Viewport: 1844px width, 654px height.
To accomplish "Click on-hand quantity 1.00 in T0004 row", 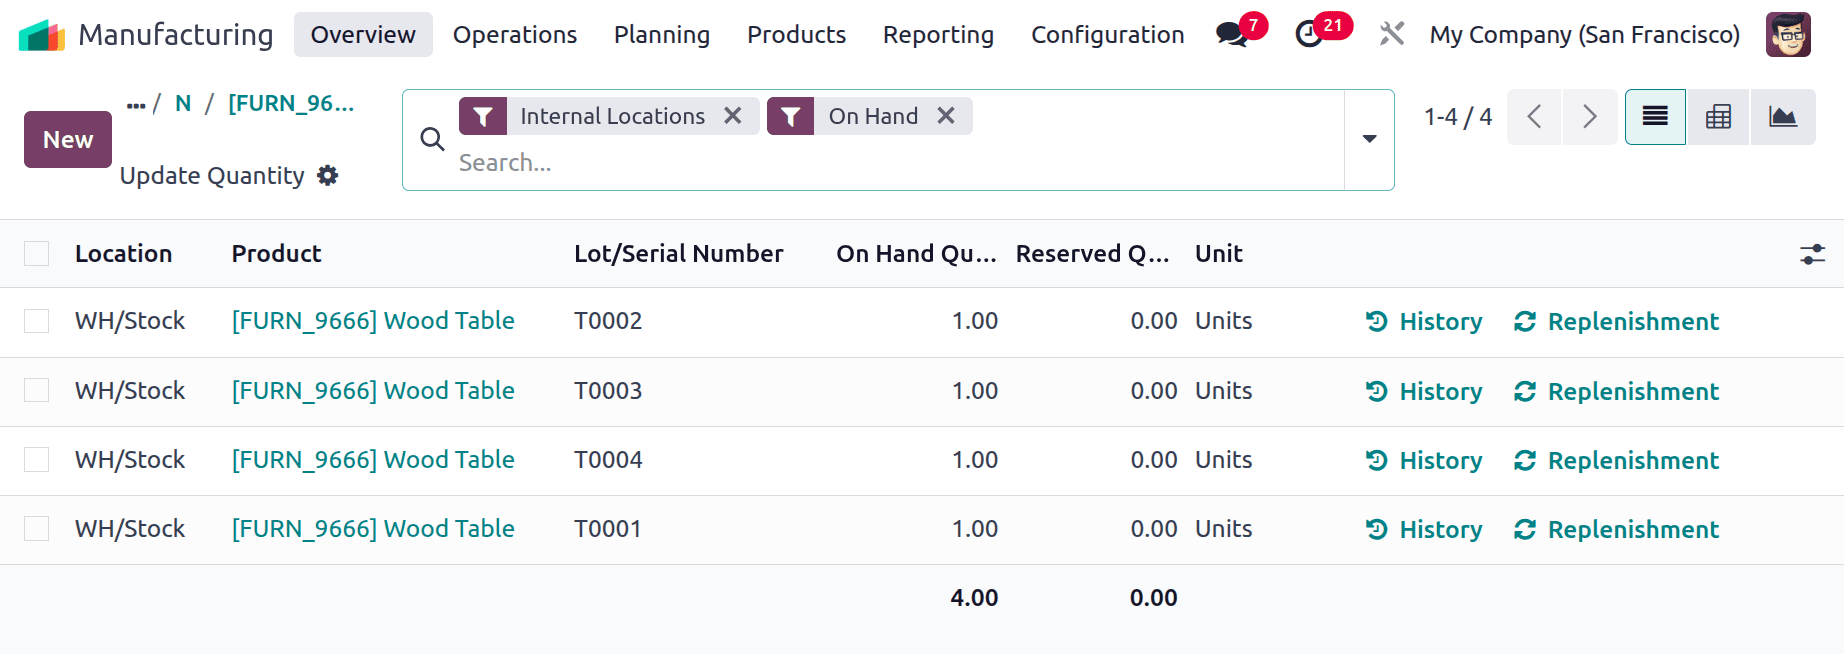I will tap(975, 460).
